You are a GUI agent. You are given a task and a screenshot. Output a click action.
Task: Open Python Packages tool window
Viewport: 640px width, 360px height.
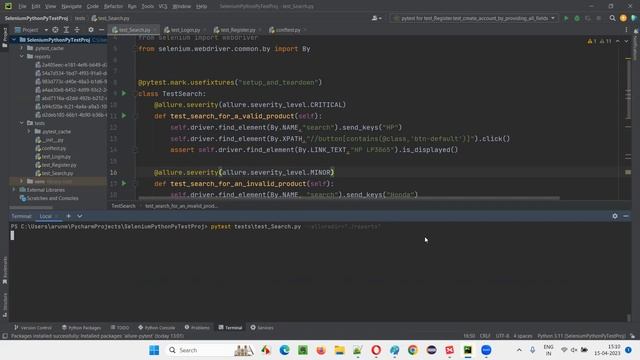pos(81,327)
